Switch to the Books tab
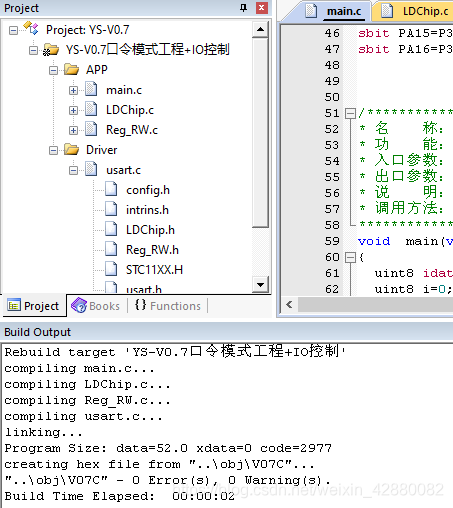 [96, 306]
